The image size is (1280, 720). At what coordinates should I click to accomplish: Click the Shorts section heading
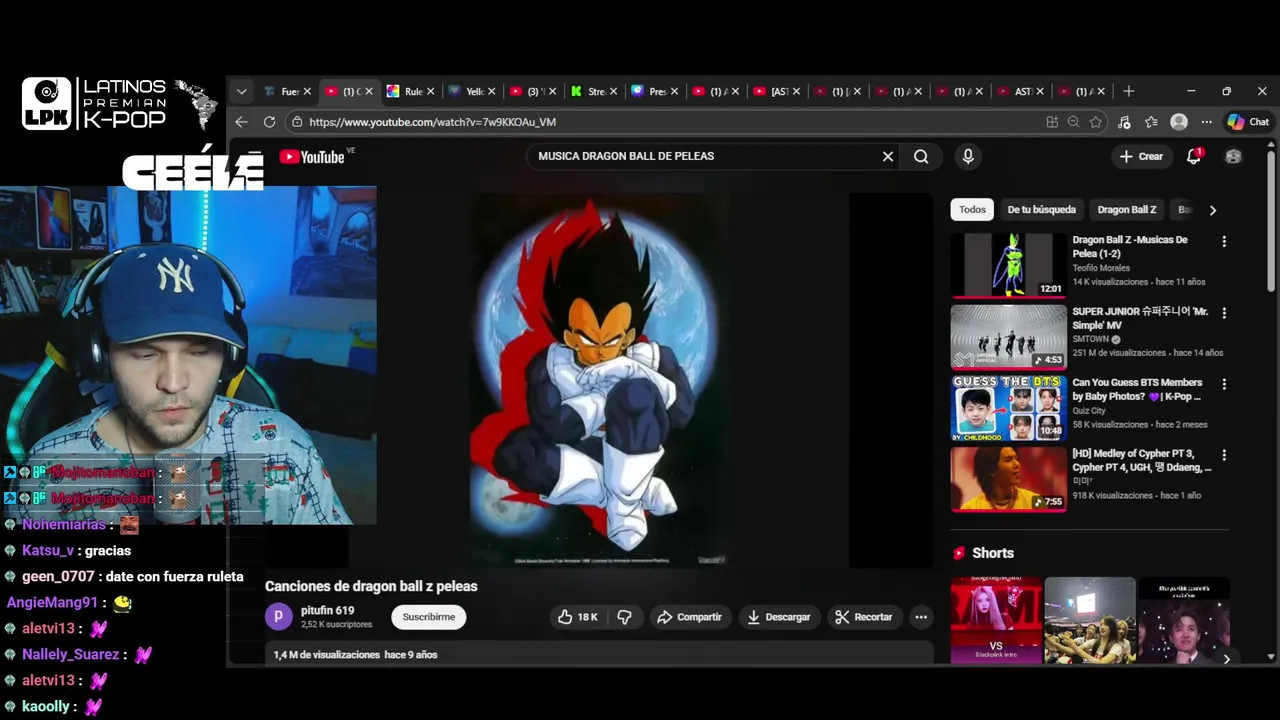click(x=992, y=553)
